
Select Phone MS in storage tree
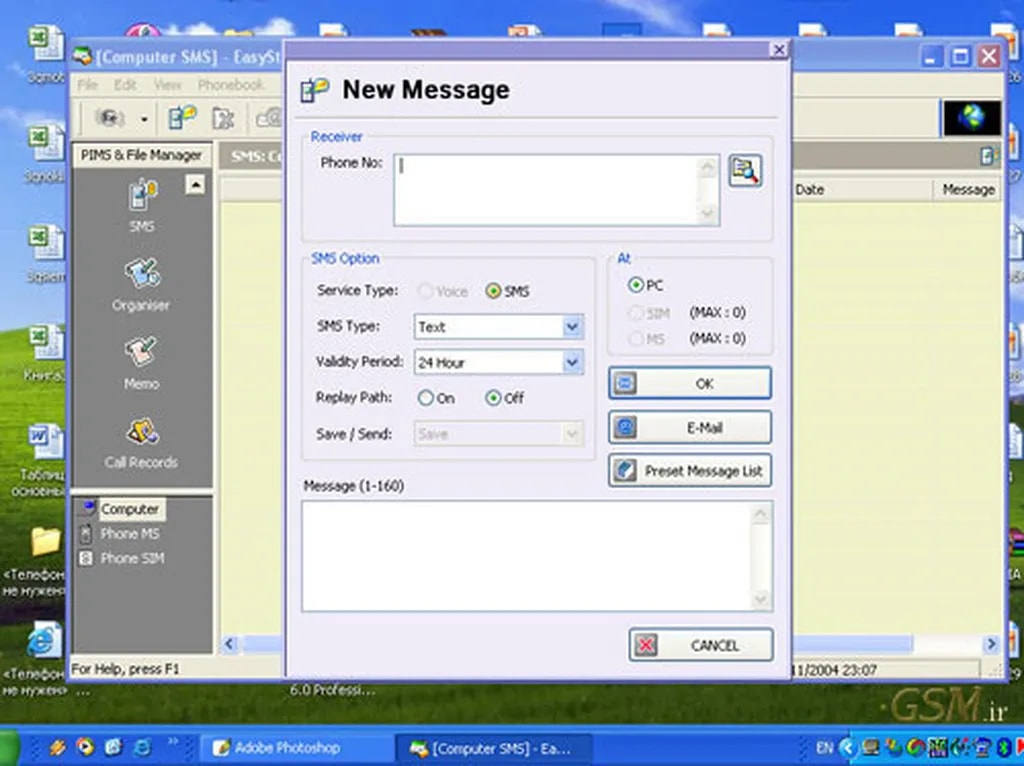click(129, 534)
